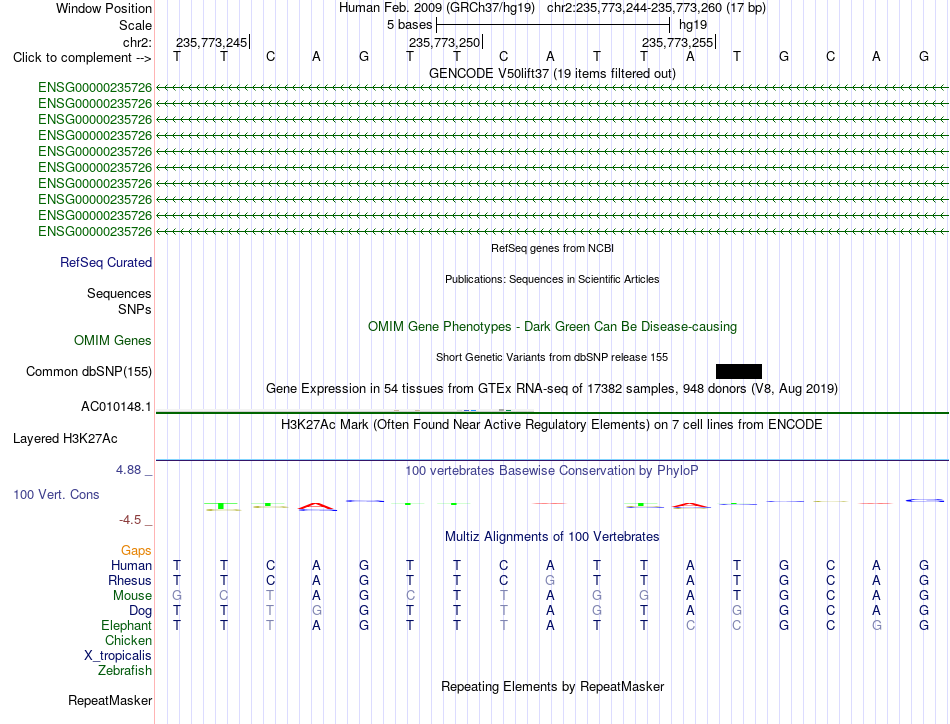Select the Elephant species label
The image size is (950, 724).
coord(127,625)
